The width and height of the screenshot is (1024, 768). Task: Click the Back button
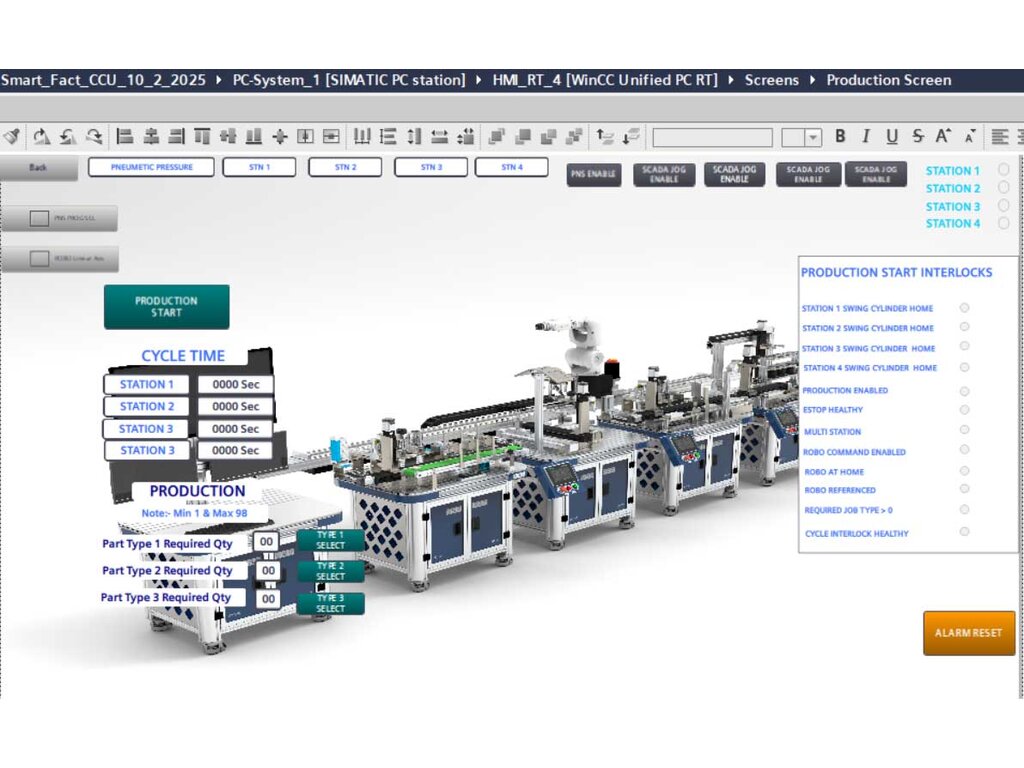pos(38,168)
